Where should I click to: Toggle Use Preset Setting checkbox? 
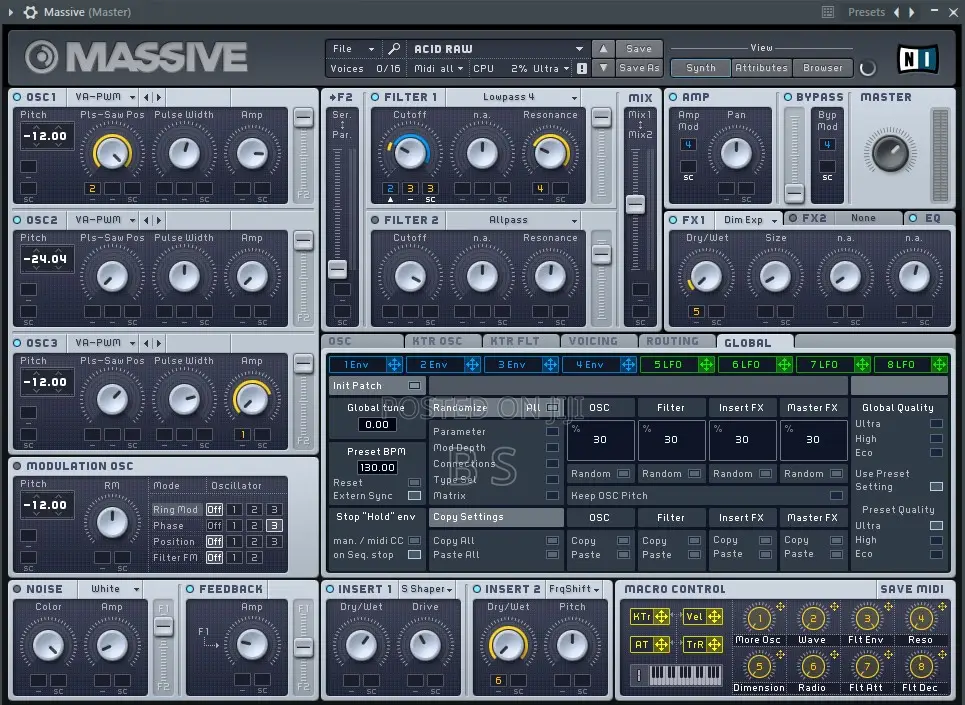tap(937, 486)
